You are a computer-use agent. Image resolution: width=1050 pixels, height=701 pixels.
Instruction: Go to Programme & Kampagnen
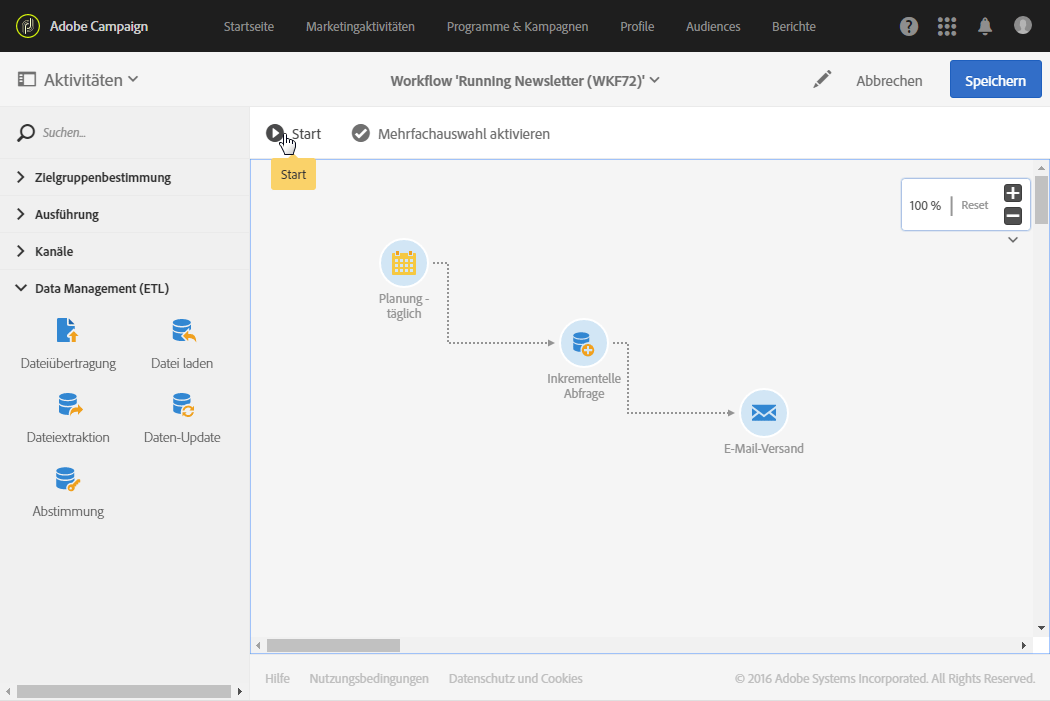(x=517, y=27)
